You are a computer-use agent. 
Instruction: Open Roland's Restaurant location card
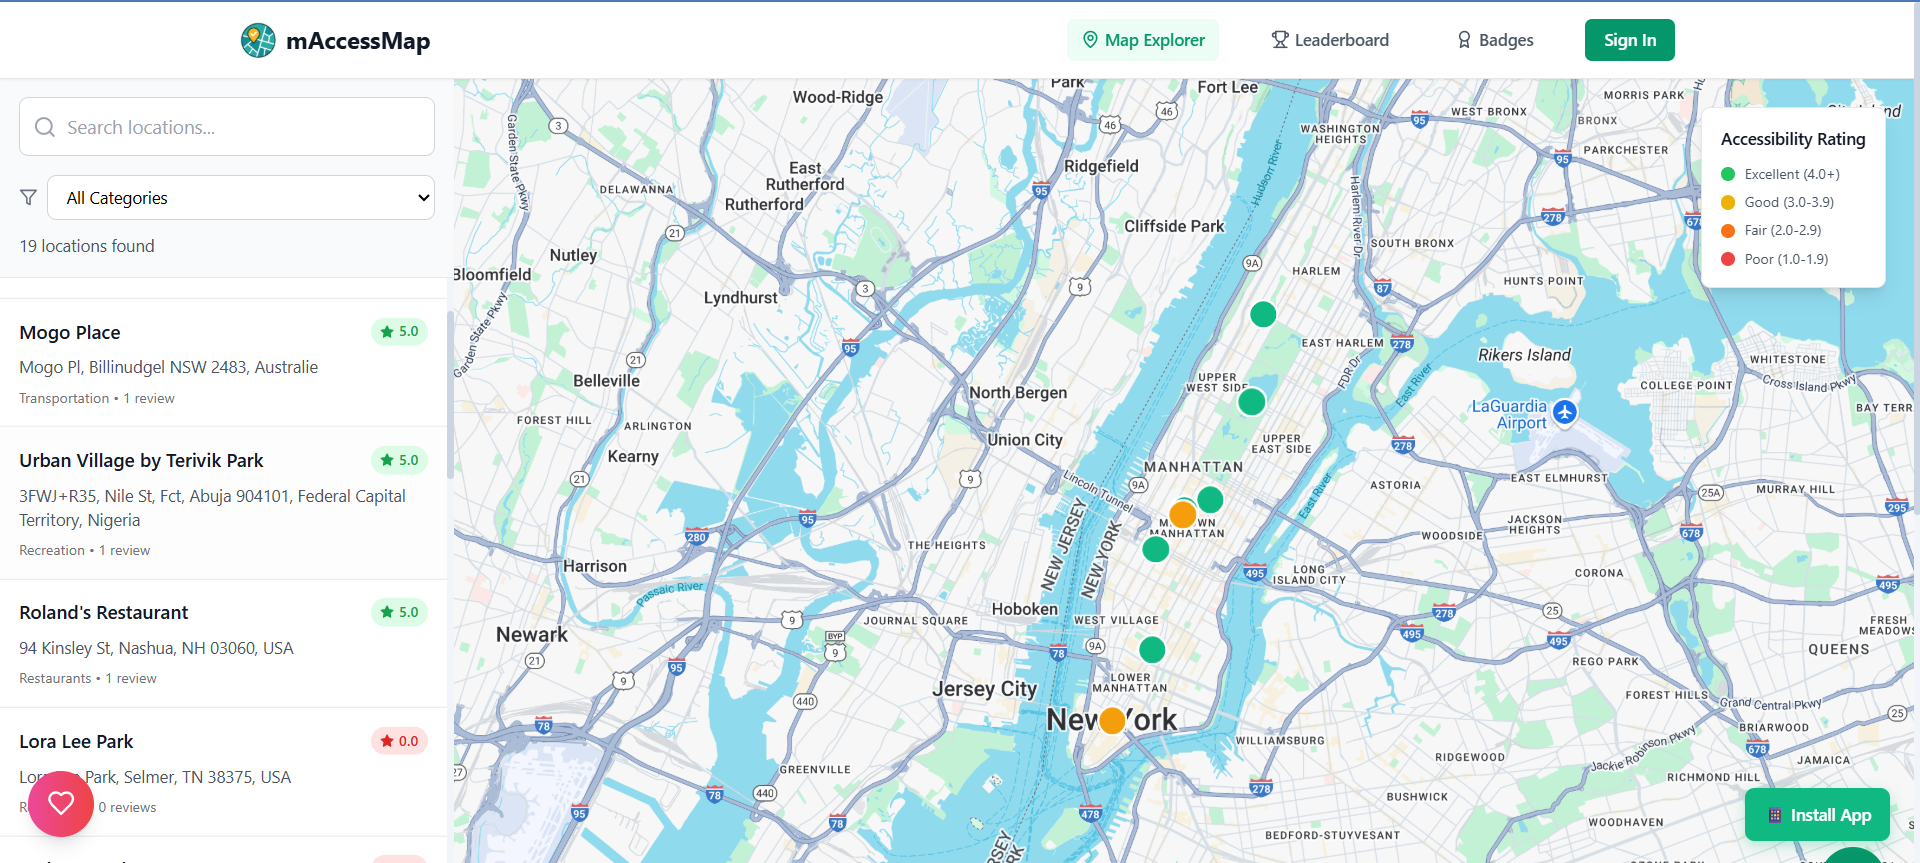point(223,643)
